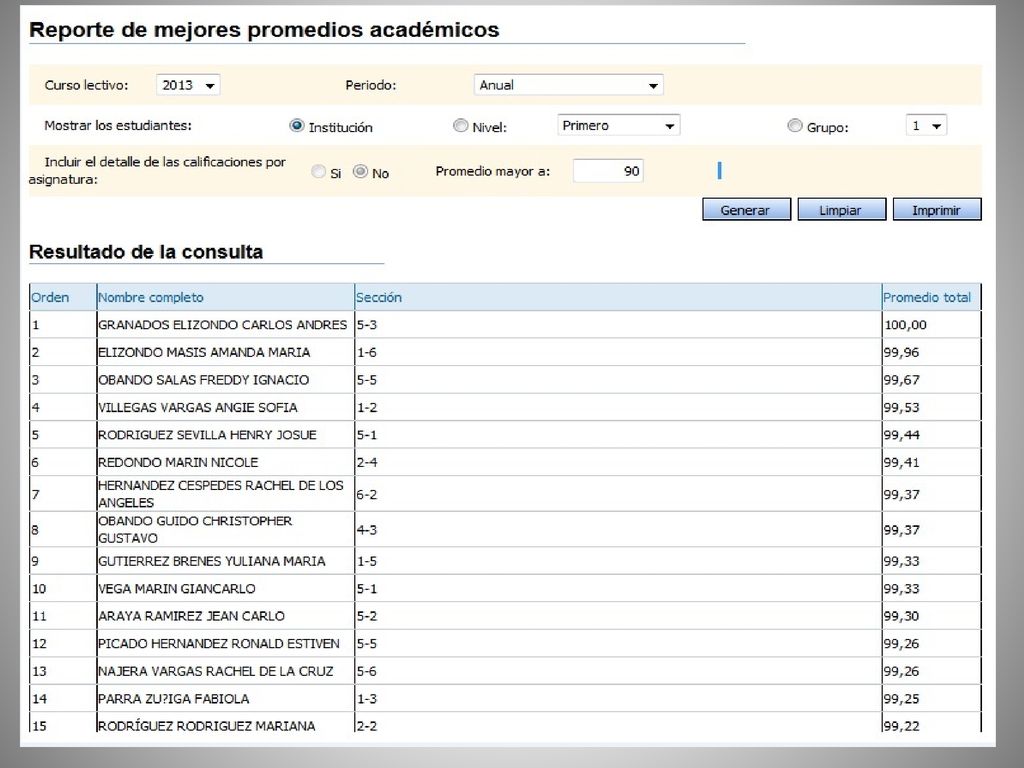The height and width of the screenshot is (768, 1024).
Task: Open the Nivel Primero dropdown
Action: 618,125
